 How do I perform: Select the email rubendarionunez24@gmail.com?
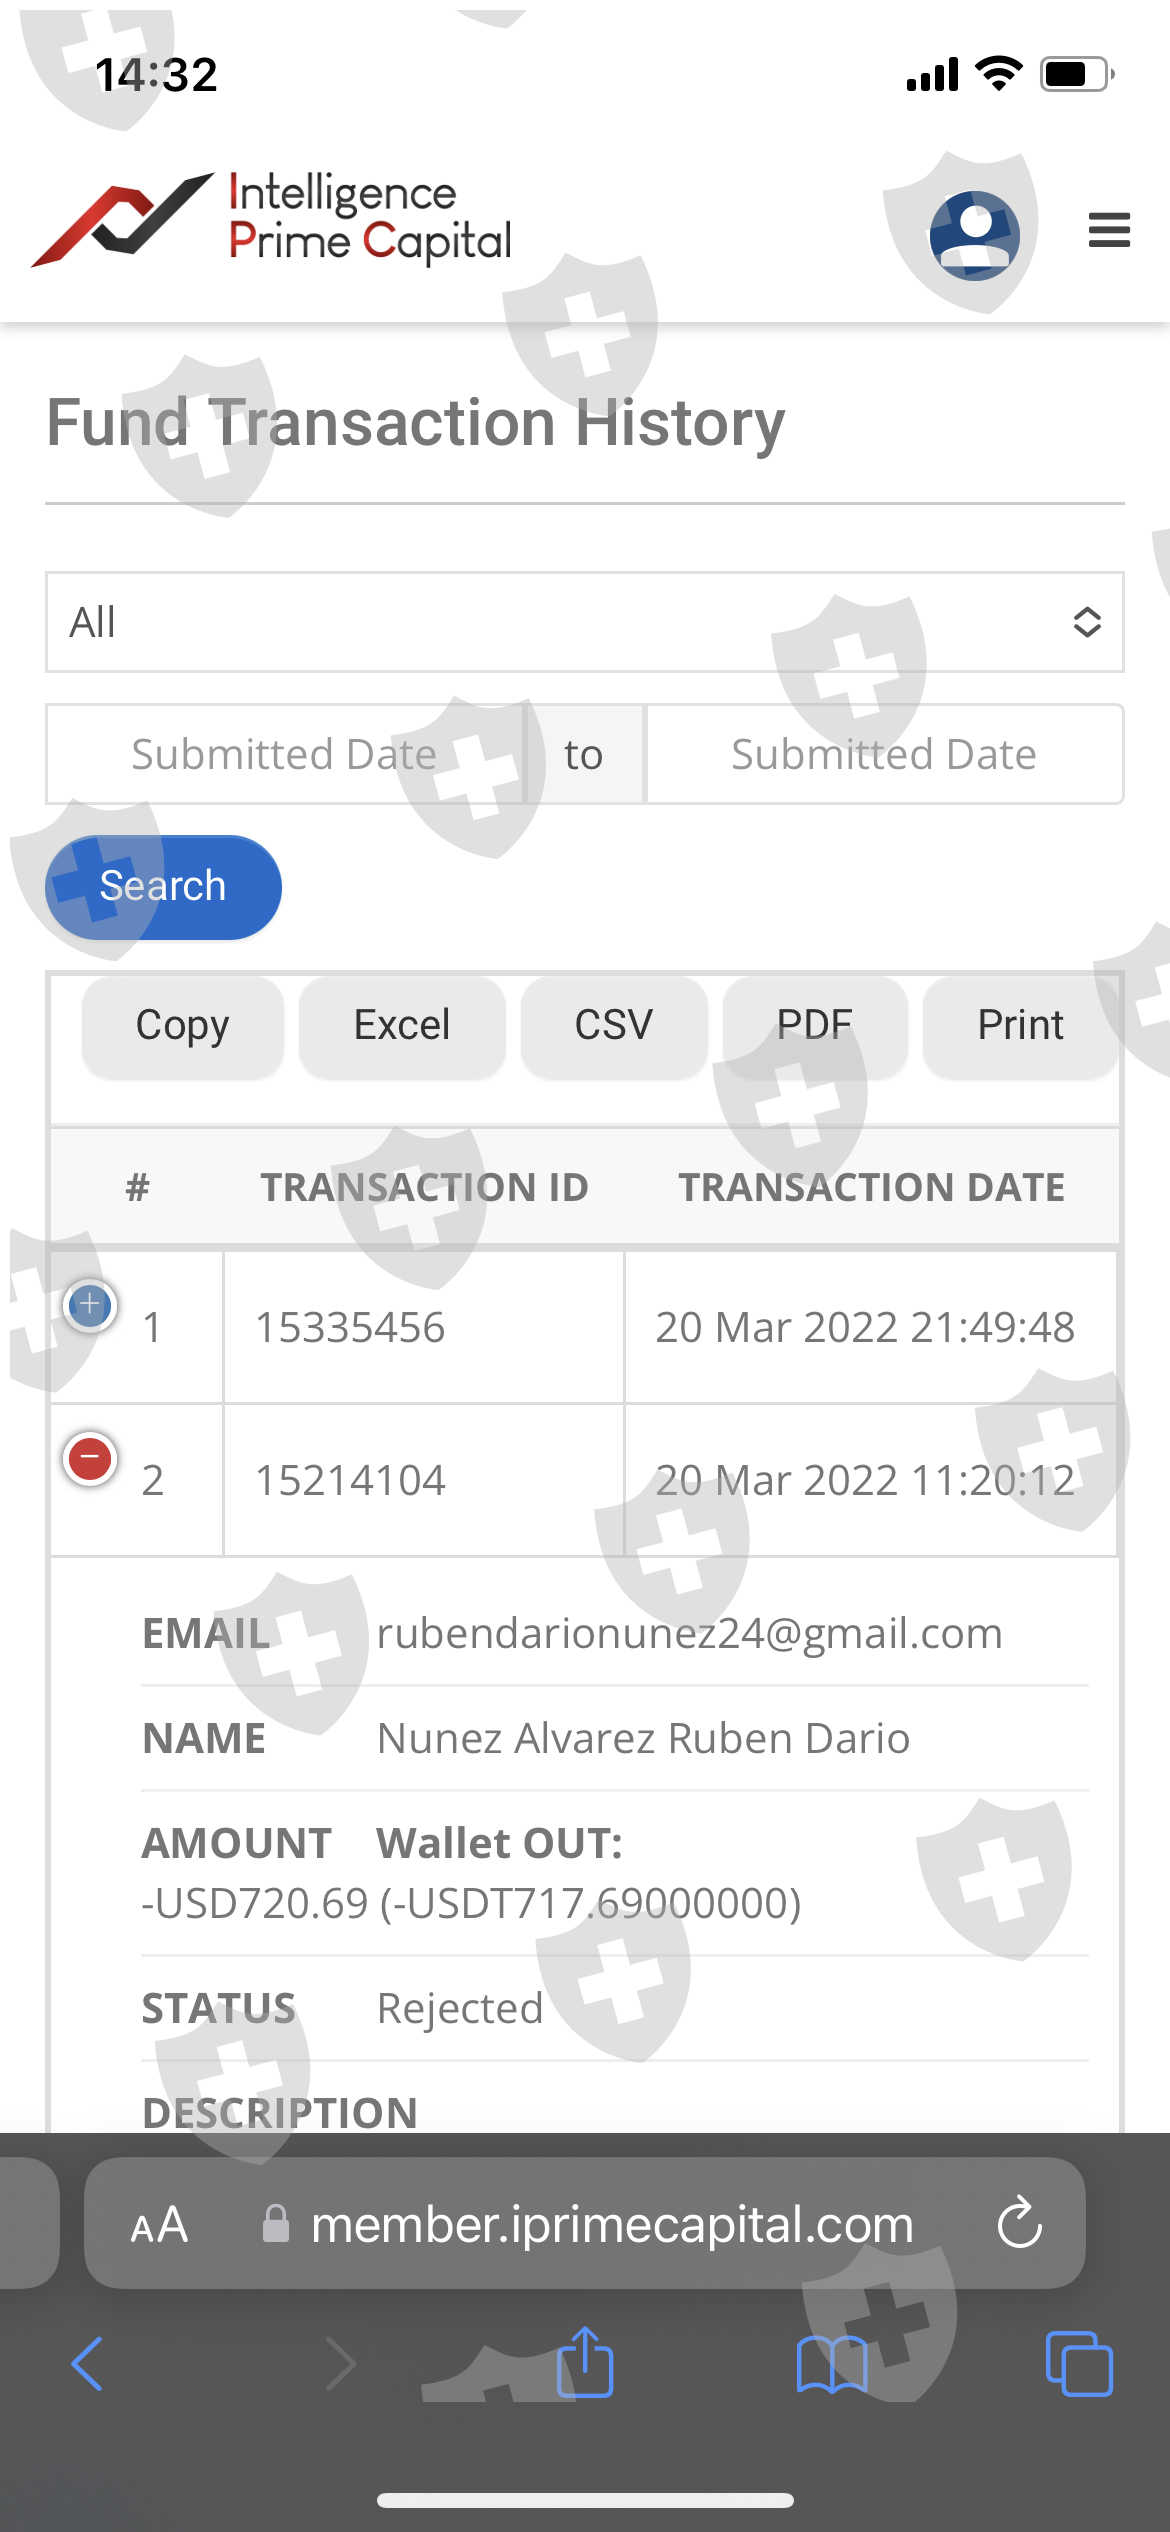coord(689,1634)
